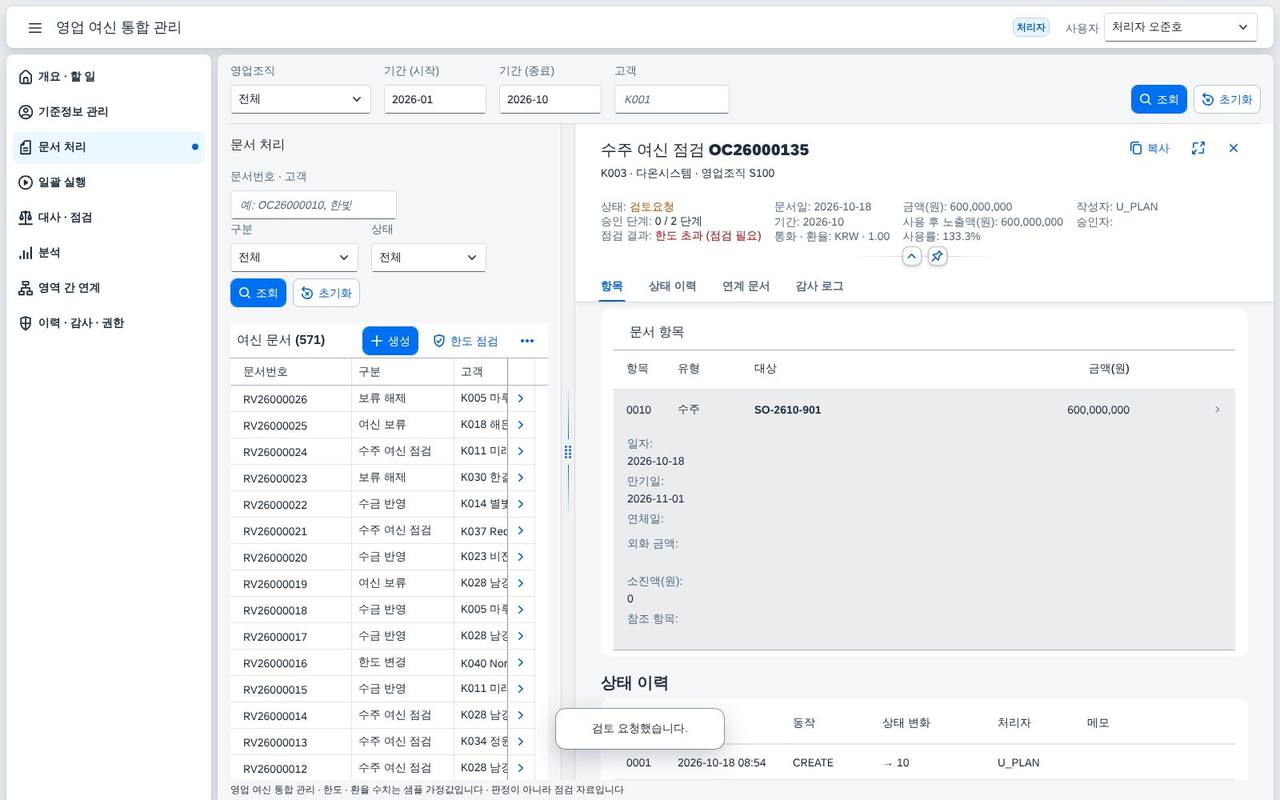Click 초기화 in 문서 처리 panel
The height and width of the screenshot is (800, 1280).
(326, 293)
